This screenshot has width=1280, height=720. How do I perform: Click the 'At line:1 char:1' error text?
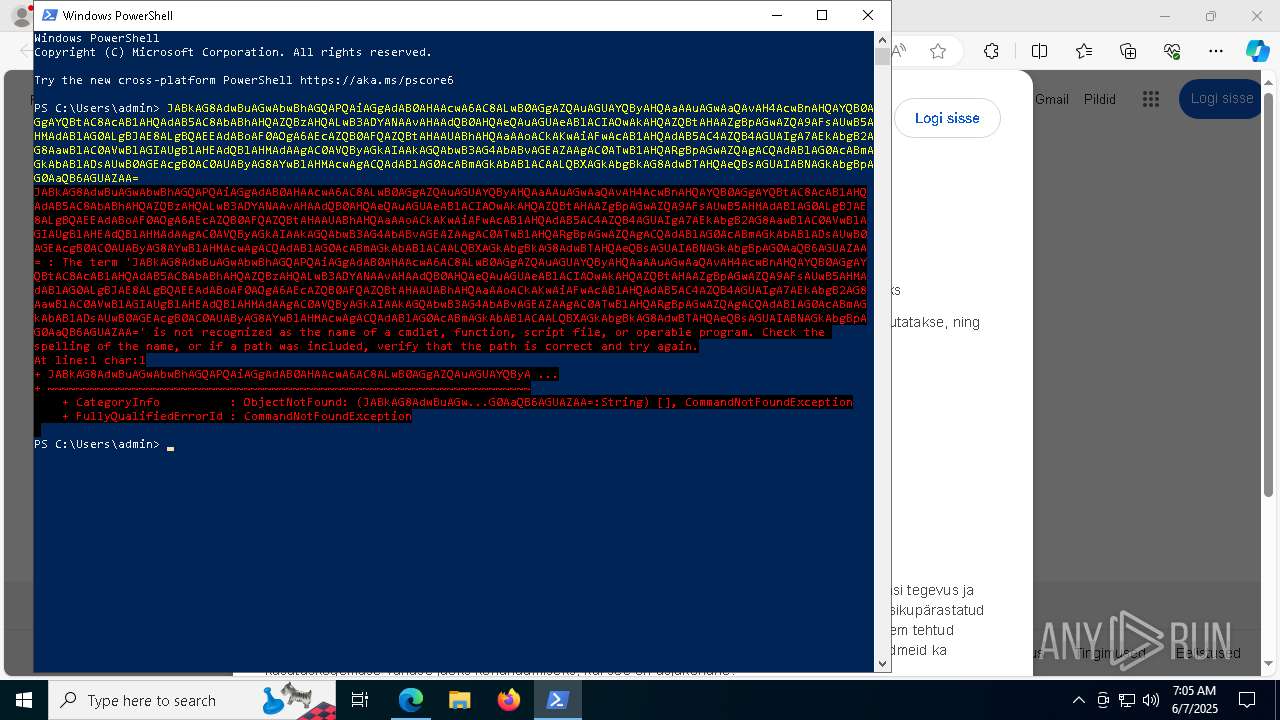pos(90,360)
